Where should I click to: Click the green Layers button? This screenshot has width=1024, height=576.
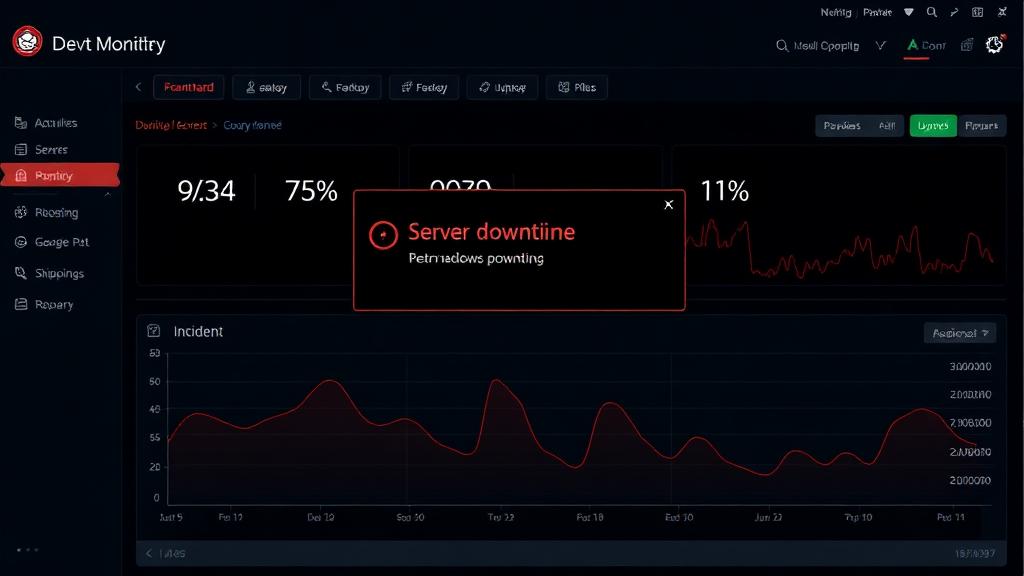(x=933, y=125)
